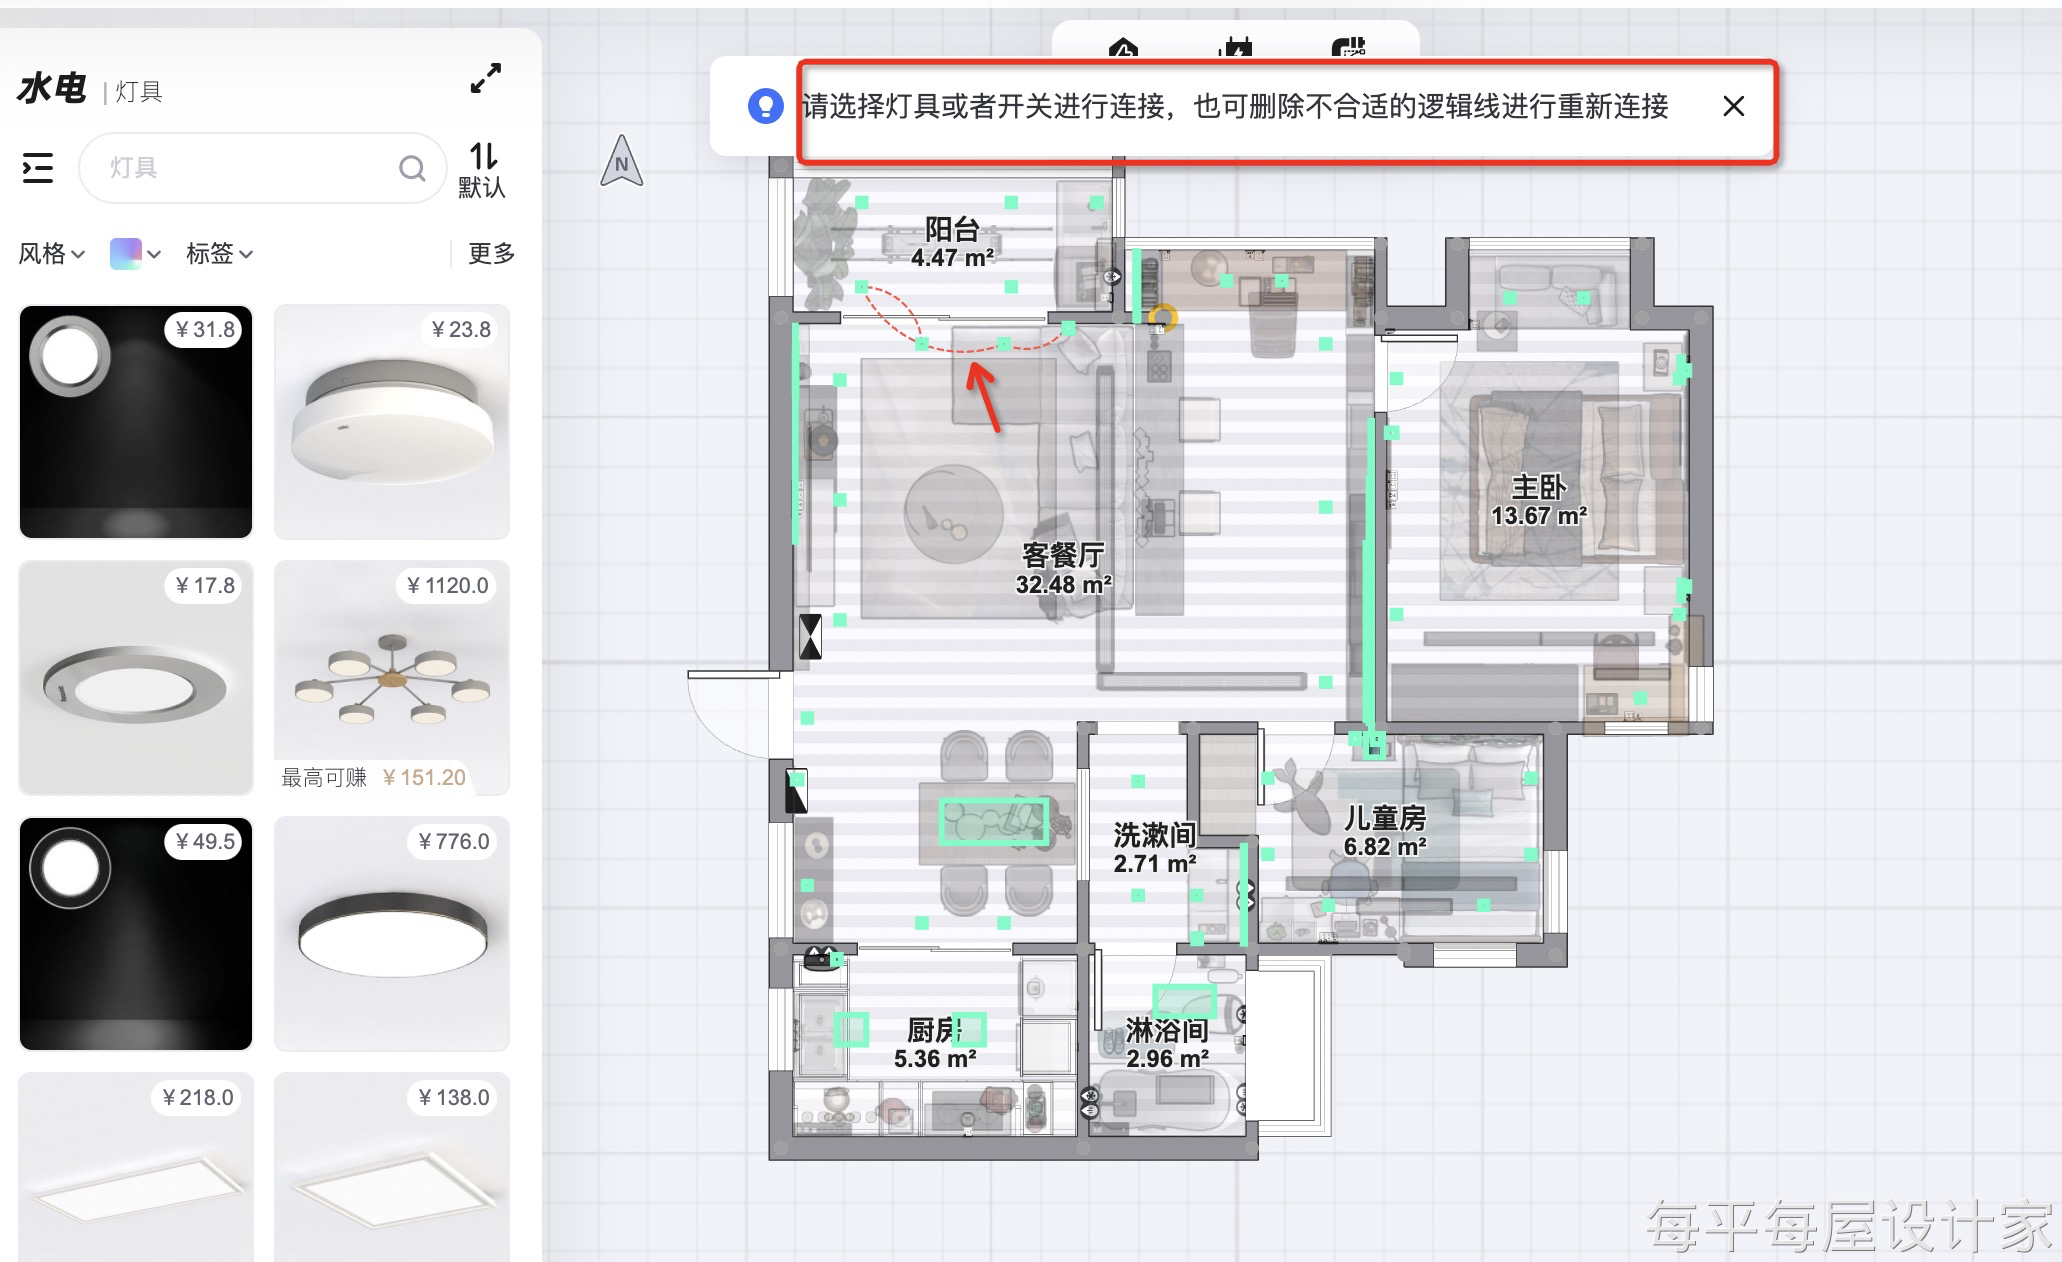Open the 标签 filter dropdown
This screenshot has height=1262, width=2062.
(219, 254)
